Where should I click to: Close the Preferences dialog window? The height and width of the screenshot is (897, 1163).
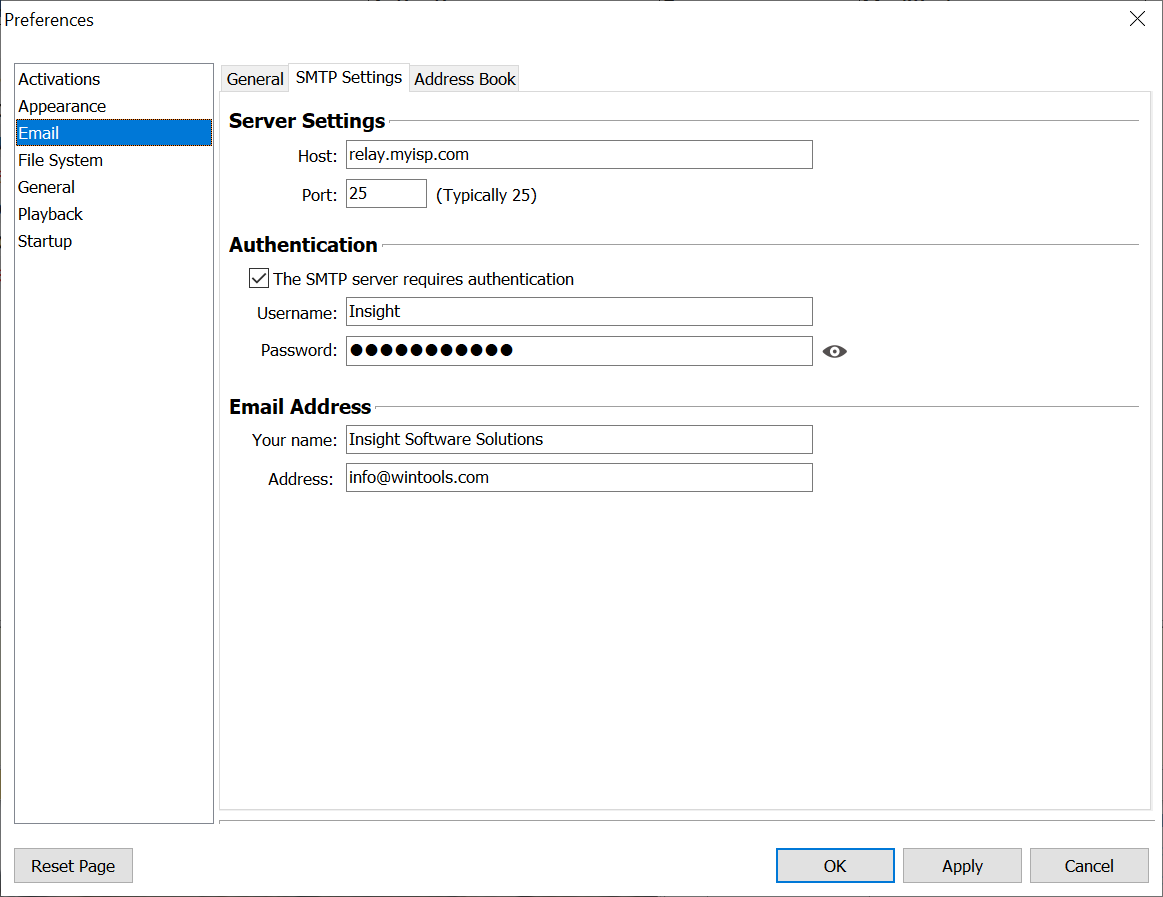[x=1137, y=19]
